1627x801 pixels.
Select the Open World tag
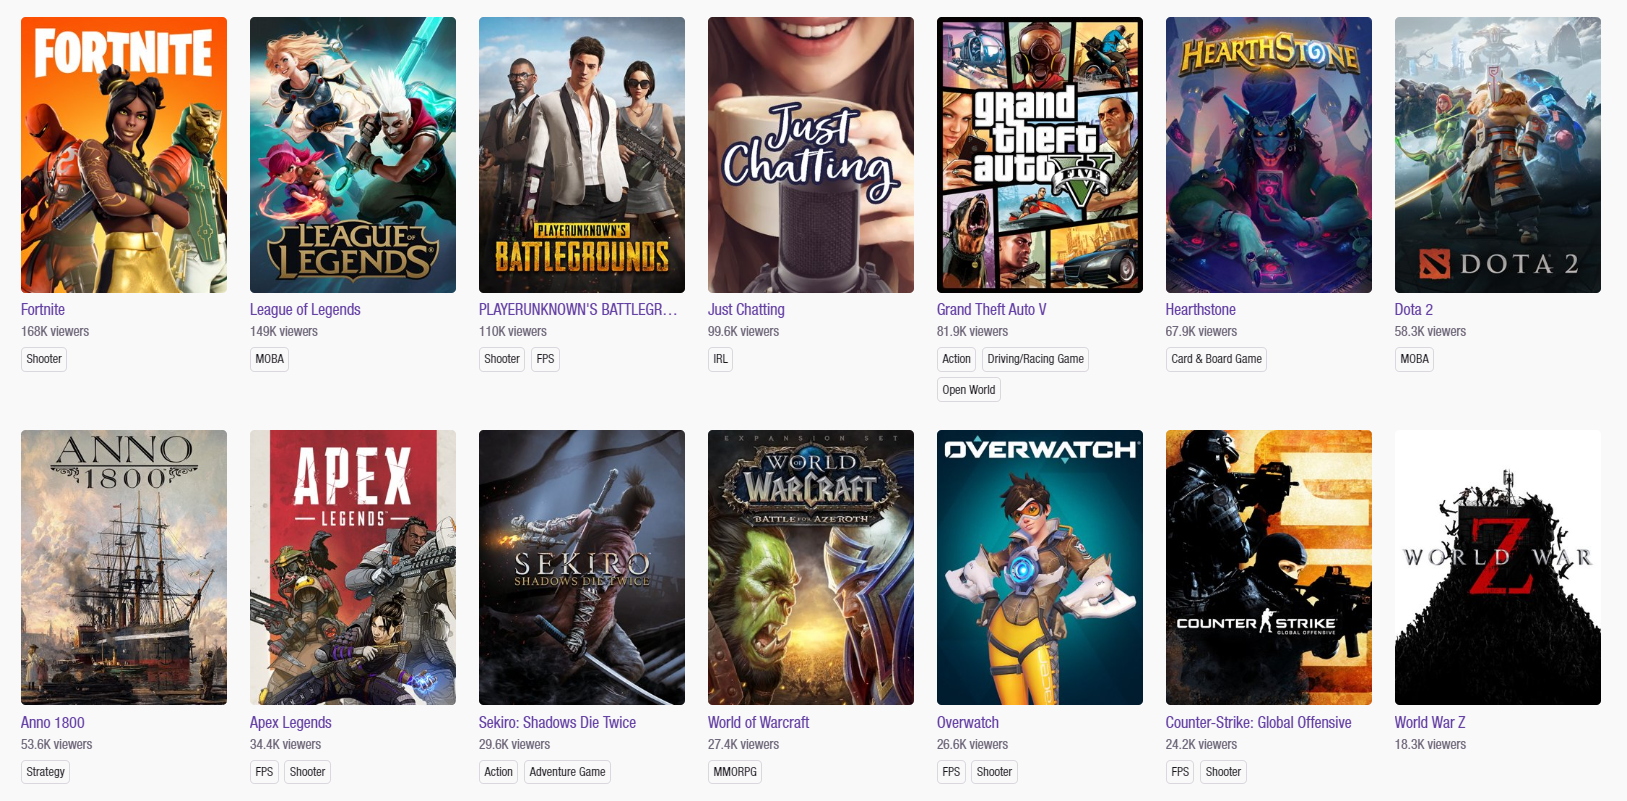tap(968, 390)
